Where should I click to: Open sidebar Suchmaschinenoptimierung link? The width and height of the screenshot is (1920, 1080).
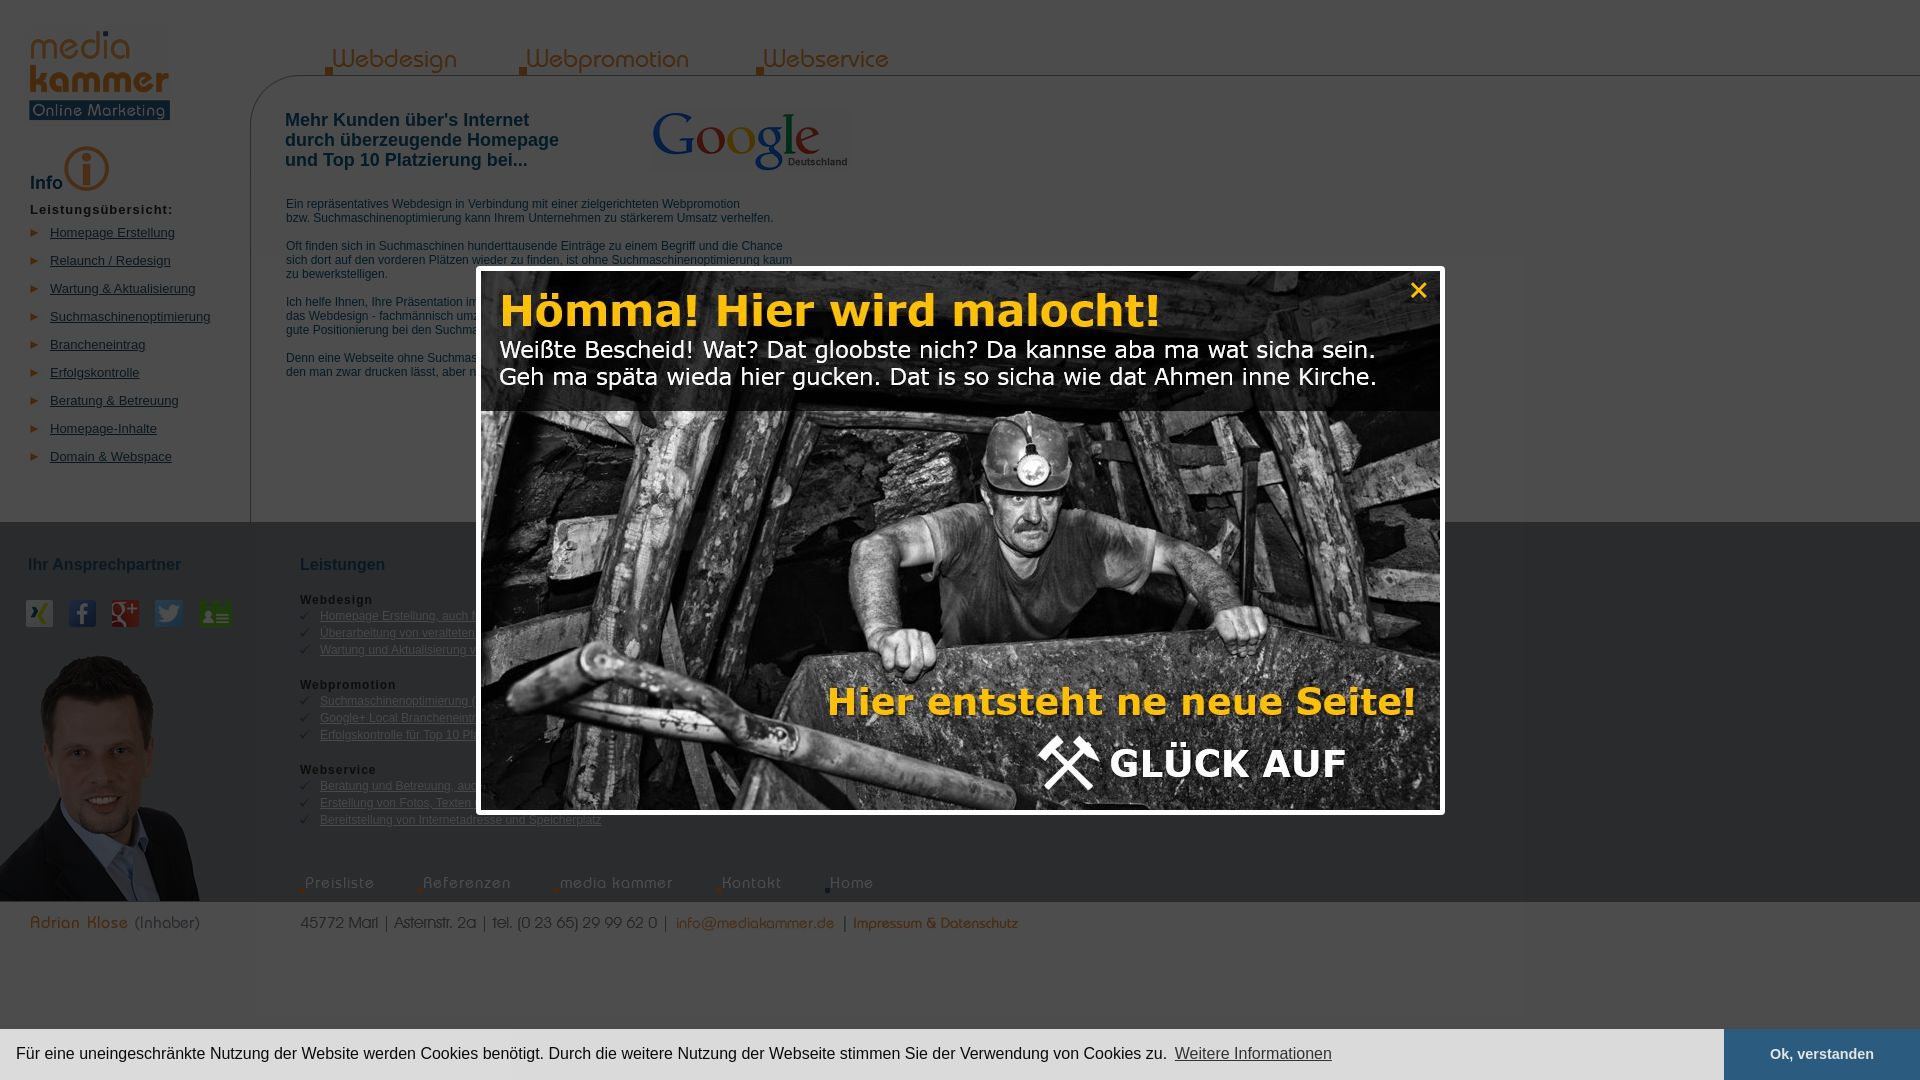[x=130, y=317]
